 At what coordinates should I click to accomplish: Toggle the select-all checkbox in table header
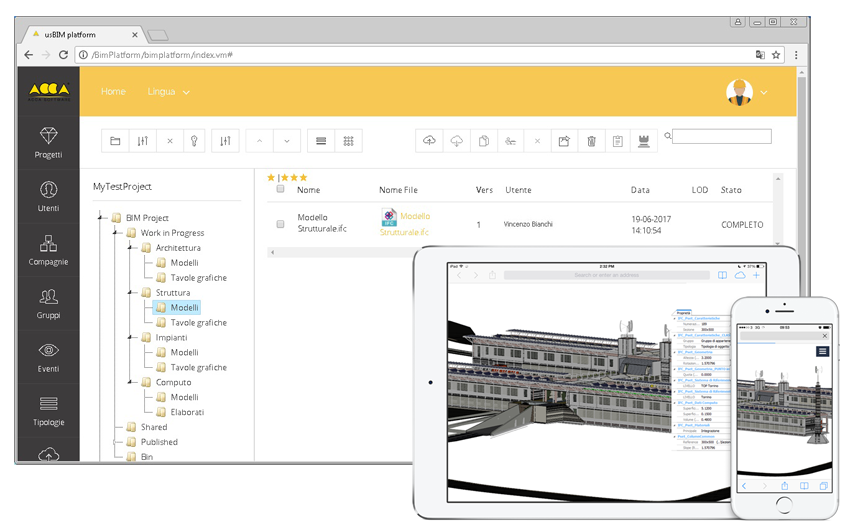[x=280, y=189]
